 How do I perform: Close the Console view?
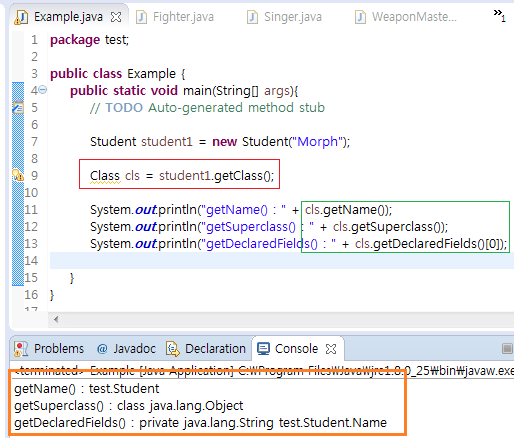pos(331,349)
